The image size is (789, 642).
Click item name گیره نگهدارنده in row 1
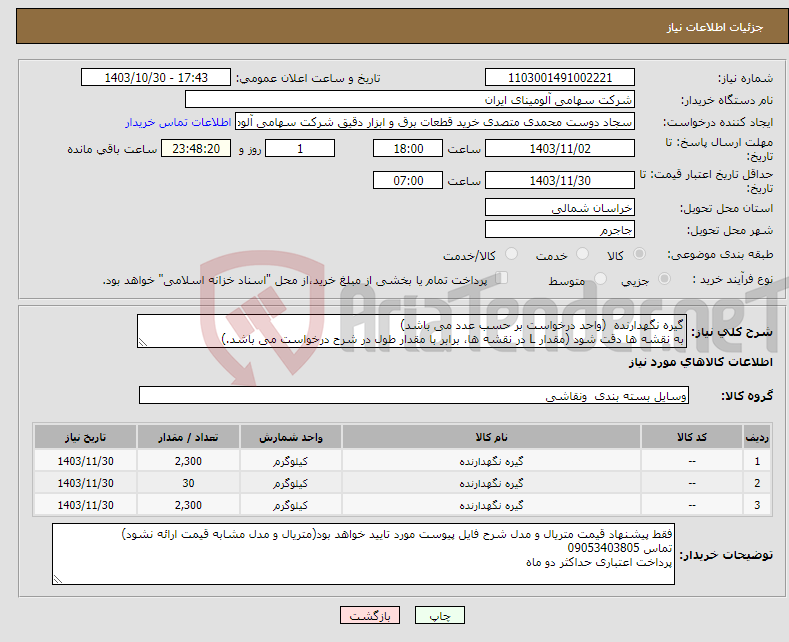coord(491,461)
